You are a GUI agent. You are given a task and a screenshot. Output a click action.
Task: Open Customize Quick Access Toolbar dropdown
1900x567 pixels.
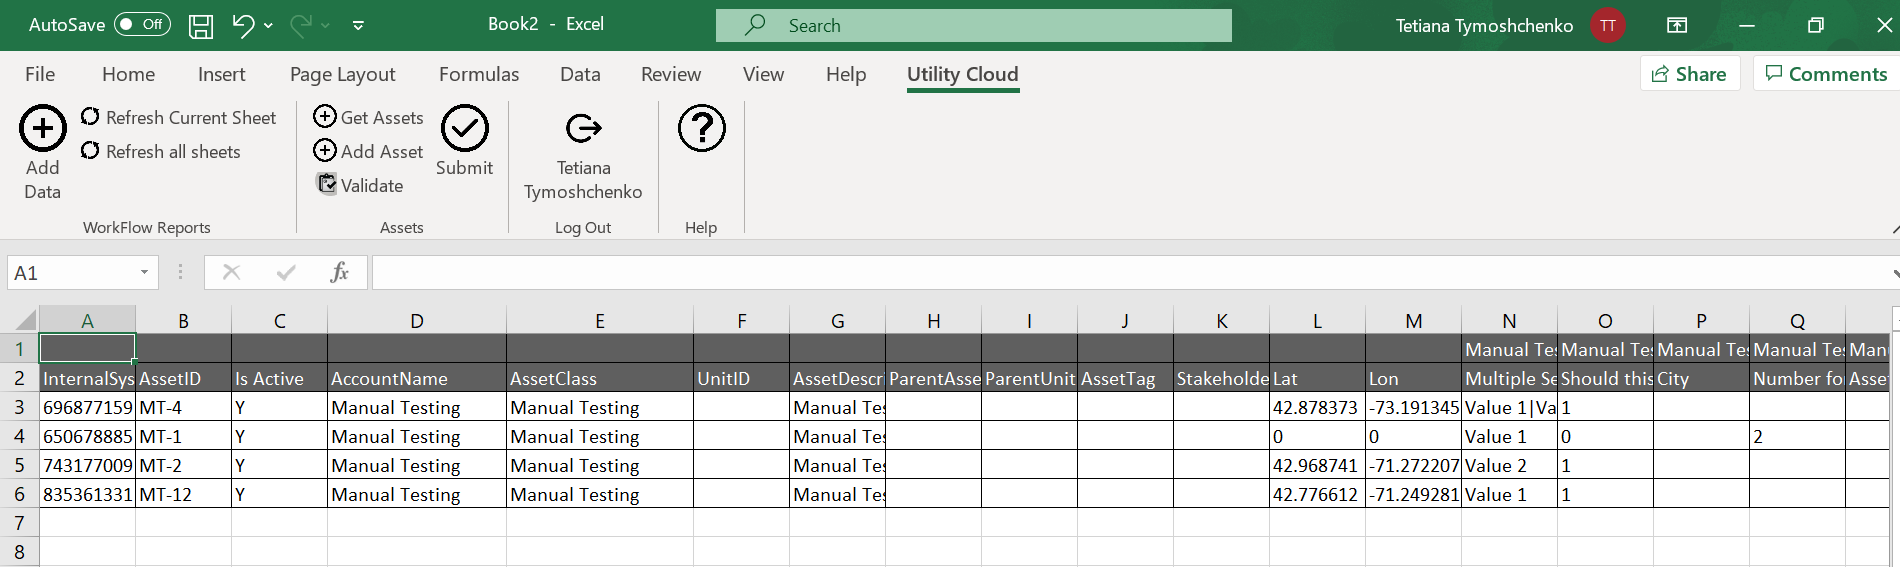click(358, 26)
